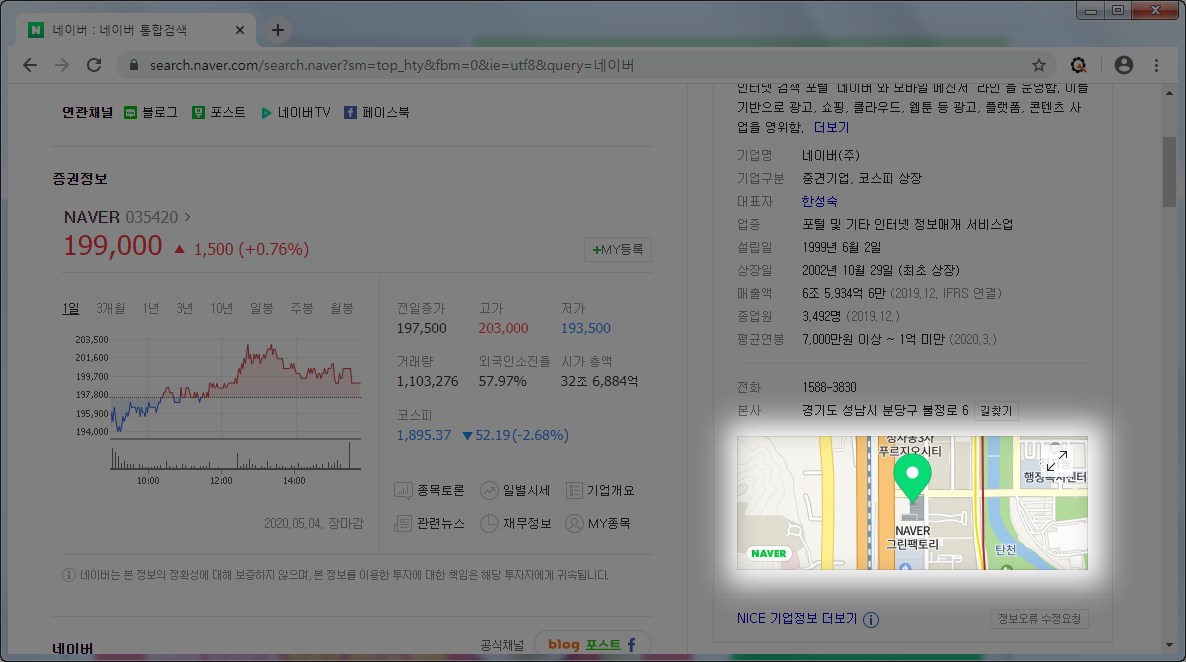Click the 정보오류 수정요청 button
Screen dimensions: 1186x662
[x=1039, y=619]
